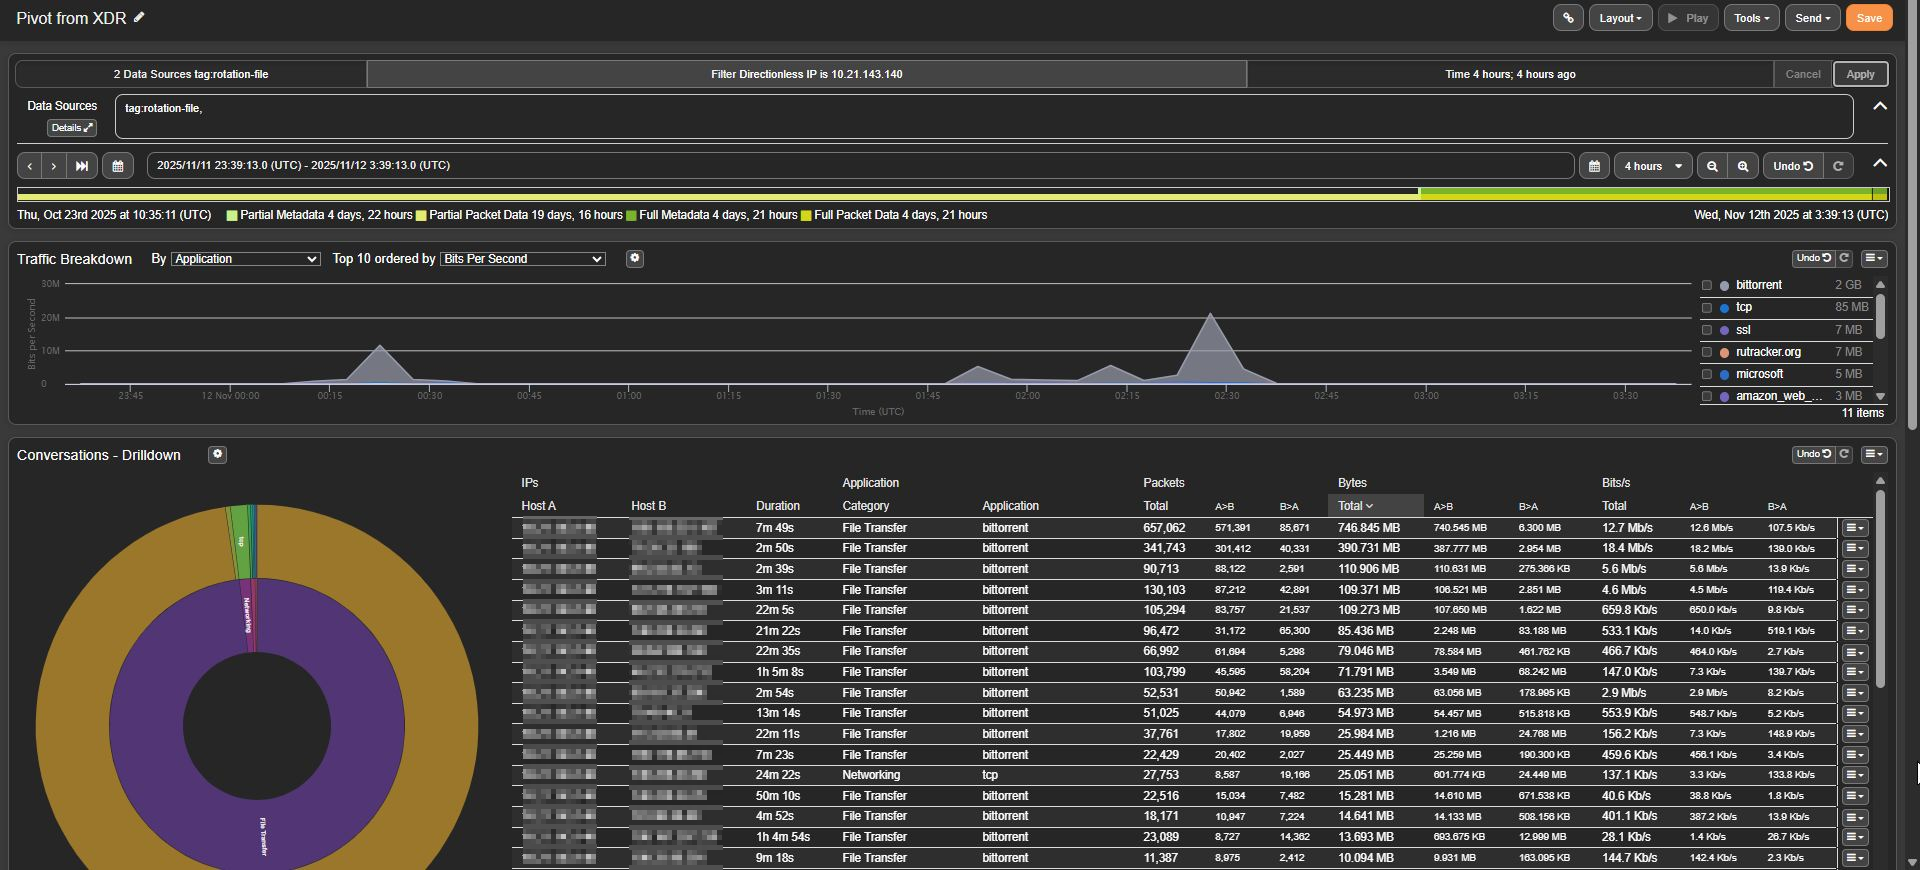Open row menu for the 390.731 MB conversation

tap(1855, 548)
